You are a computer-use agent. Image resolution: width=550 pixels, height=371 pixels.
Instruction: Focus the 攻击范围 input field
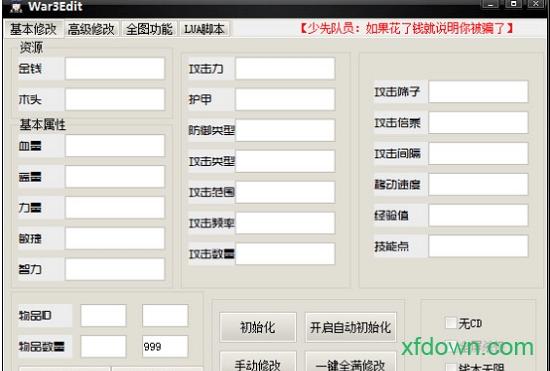(285, 192)
